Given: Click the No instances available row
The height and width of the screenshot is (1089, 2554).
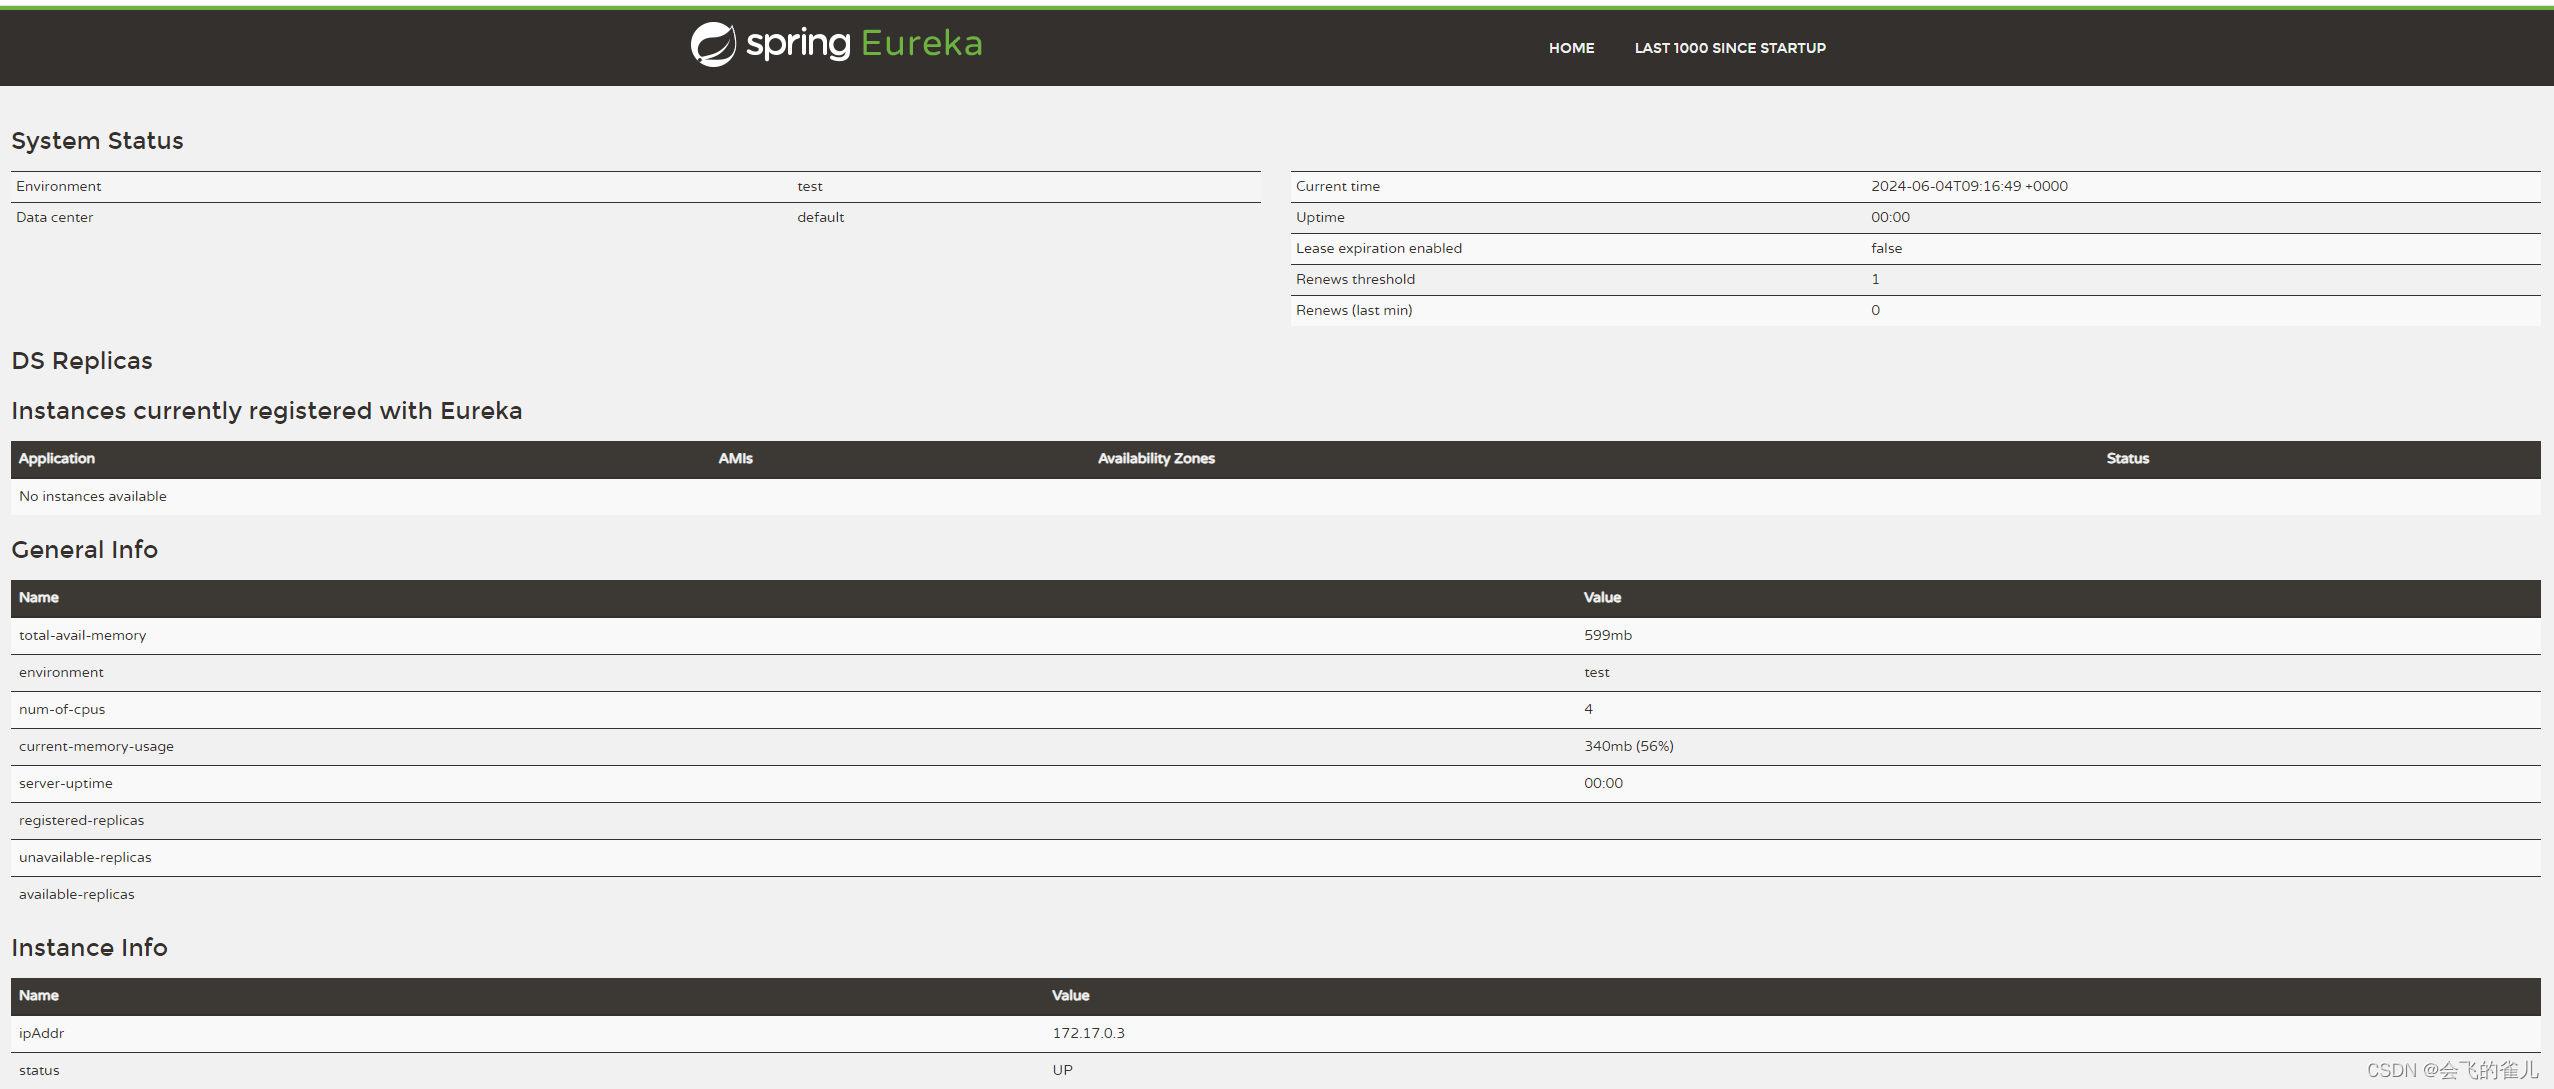Looking at the screenshot, I should (93, 497).
